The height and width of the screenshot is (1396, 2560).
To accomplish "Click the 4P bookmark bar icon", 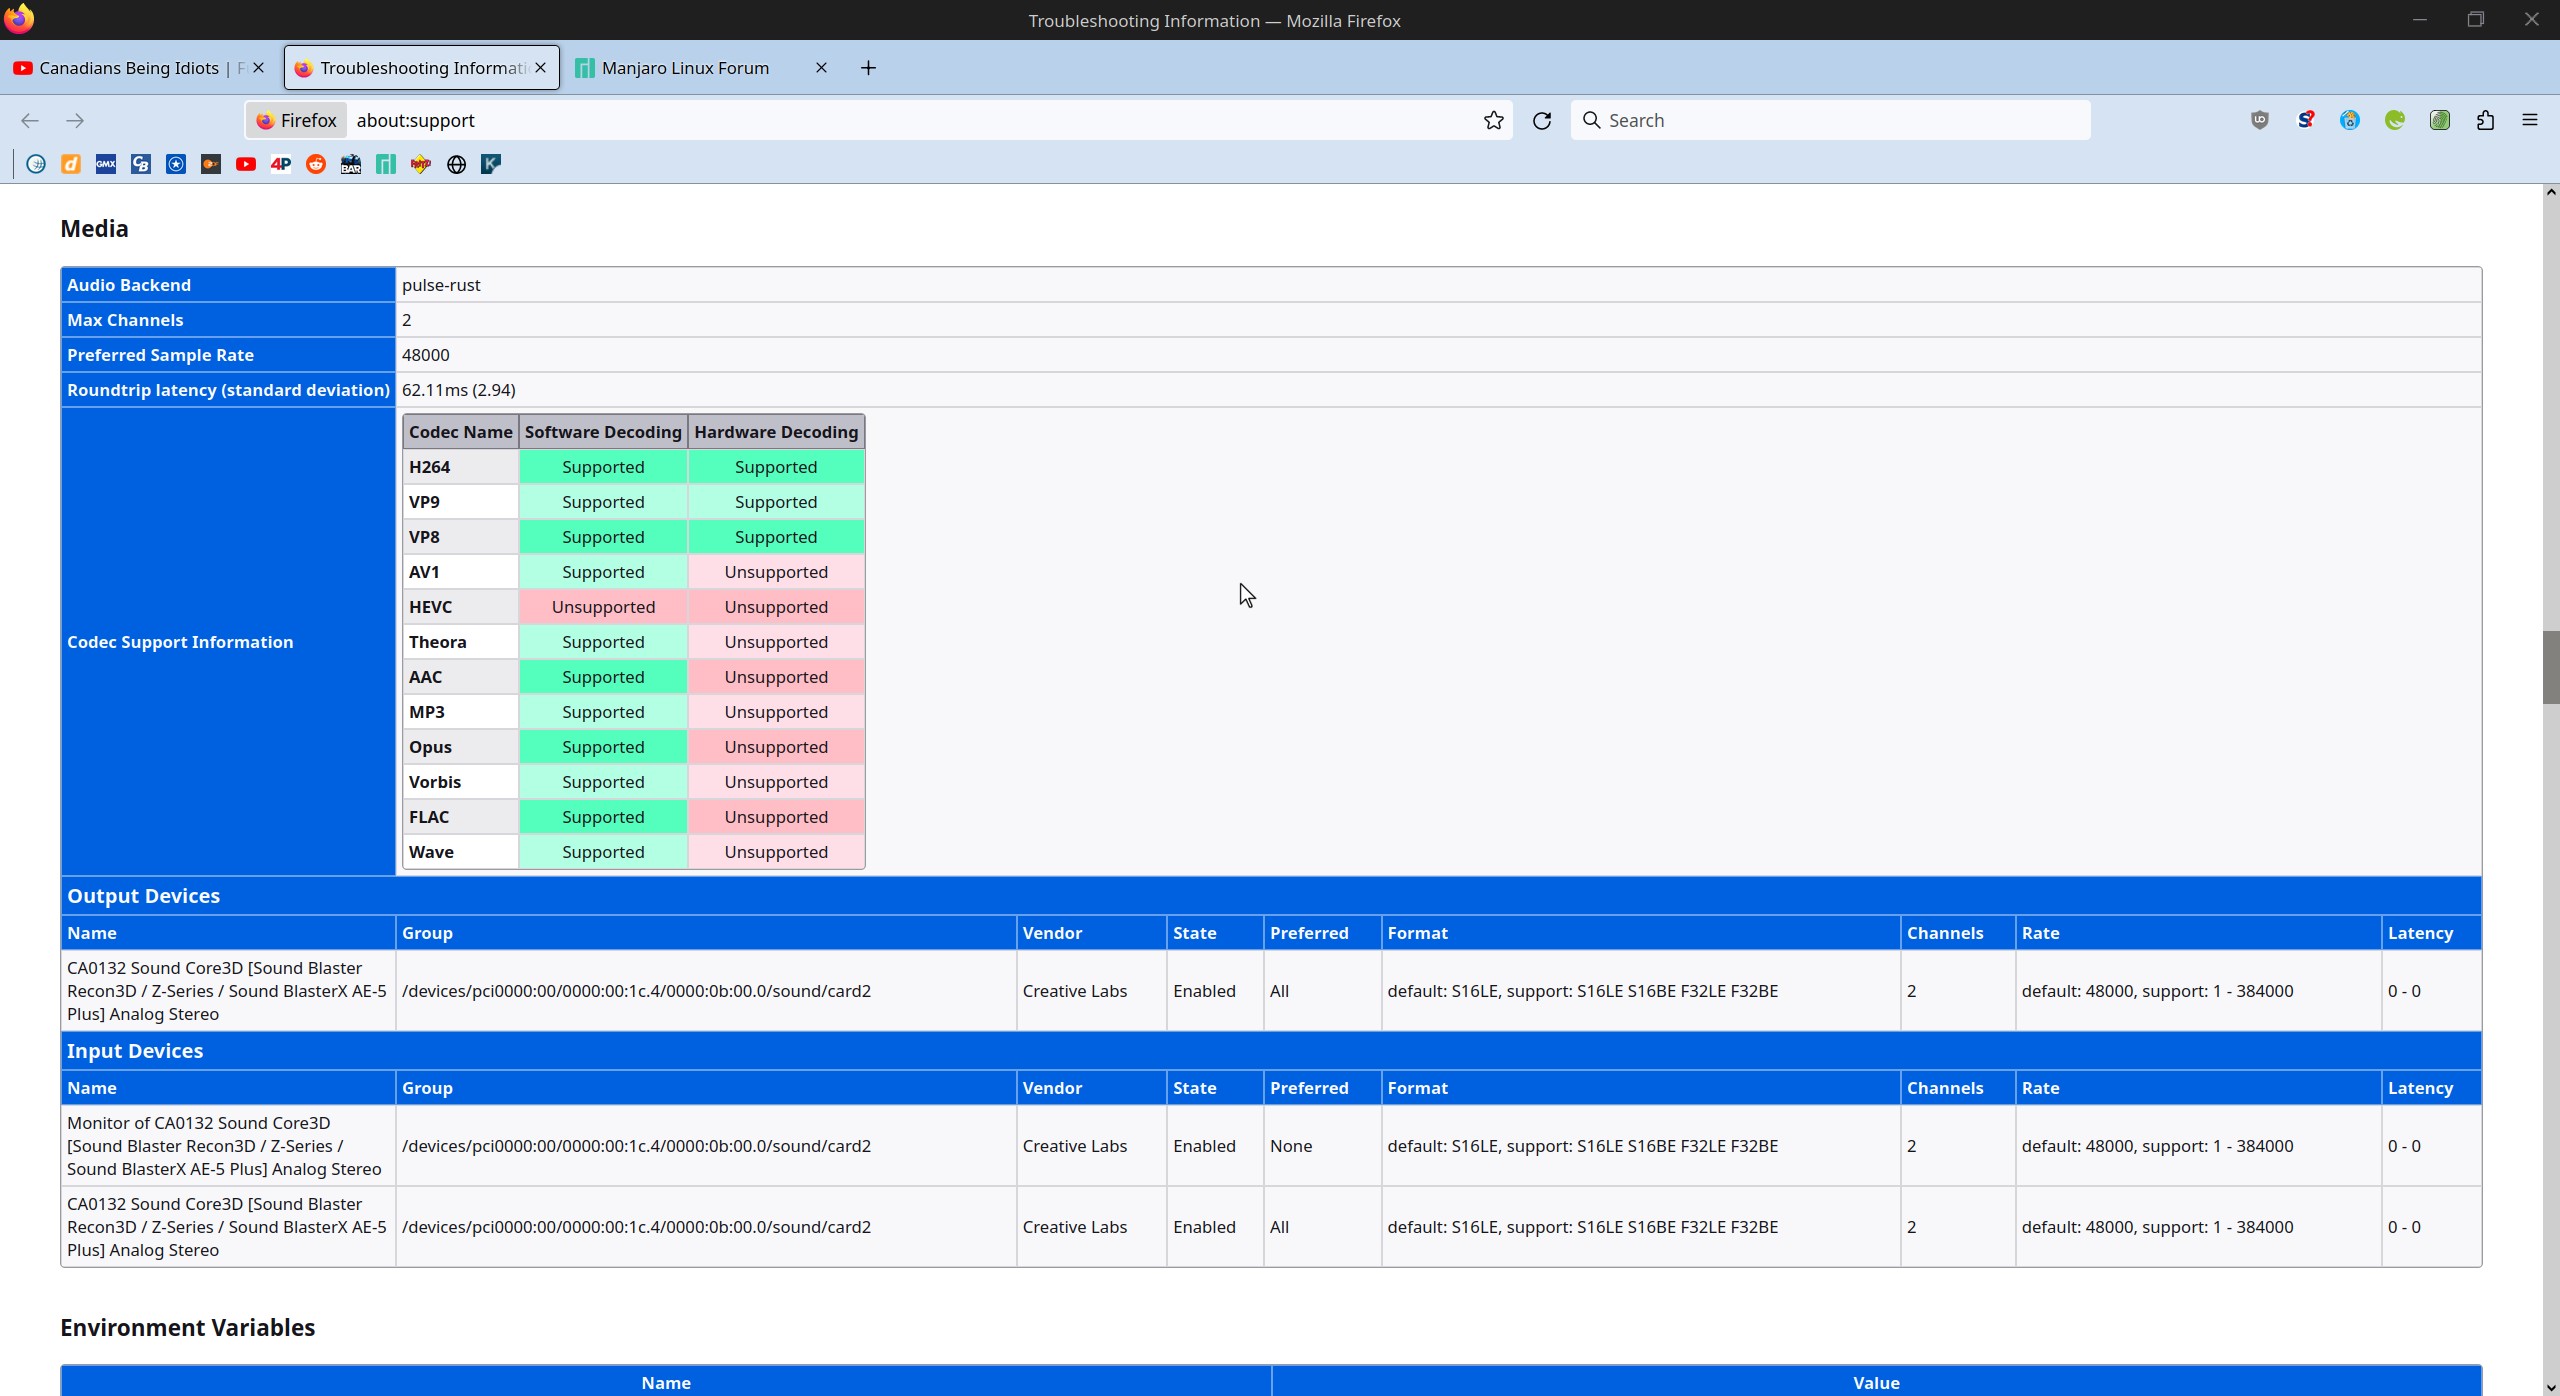I will tap(280, 163).
